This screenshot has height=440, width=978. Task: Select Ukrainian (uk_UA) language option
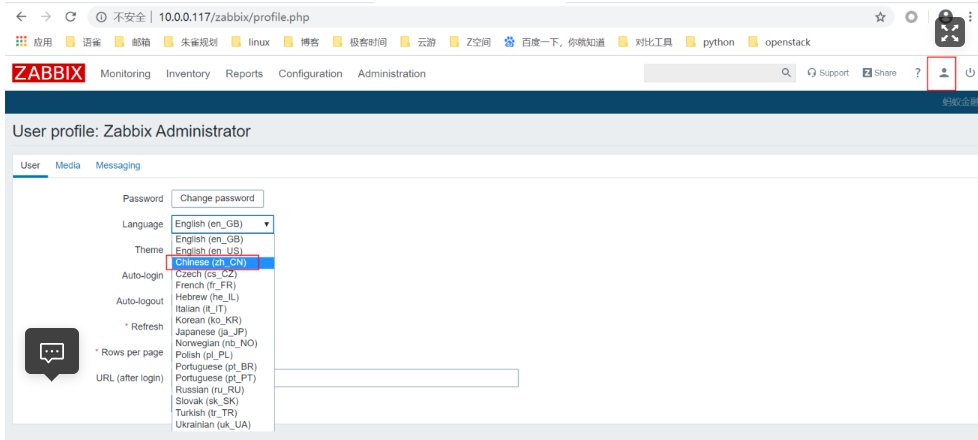pos(223,425)
